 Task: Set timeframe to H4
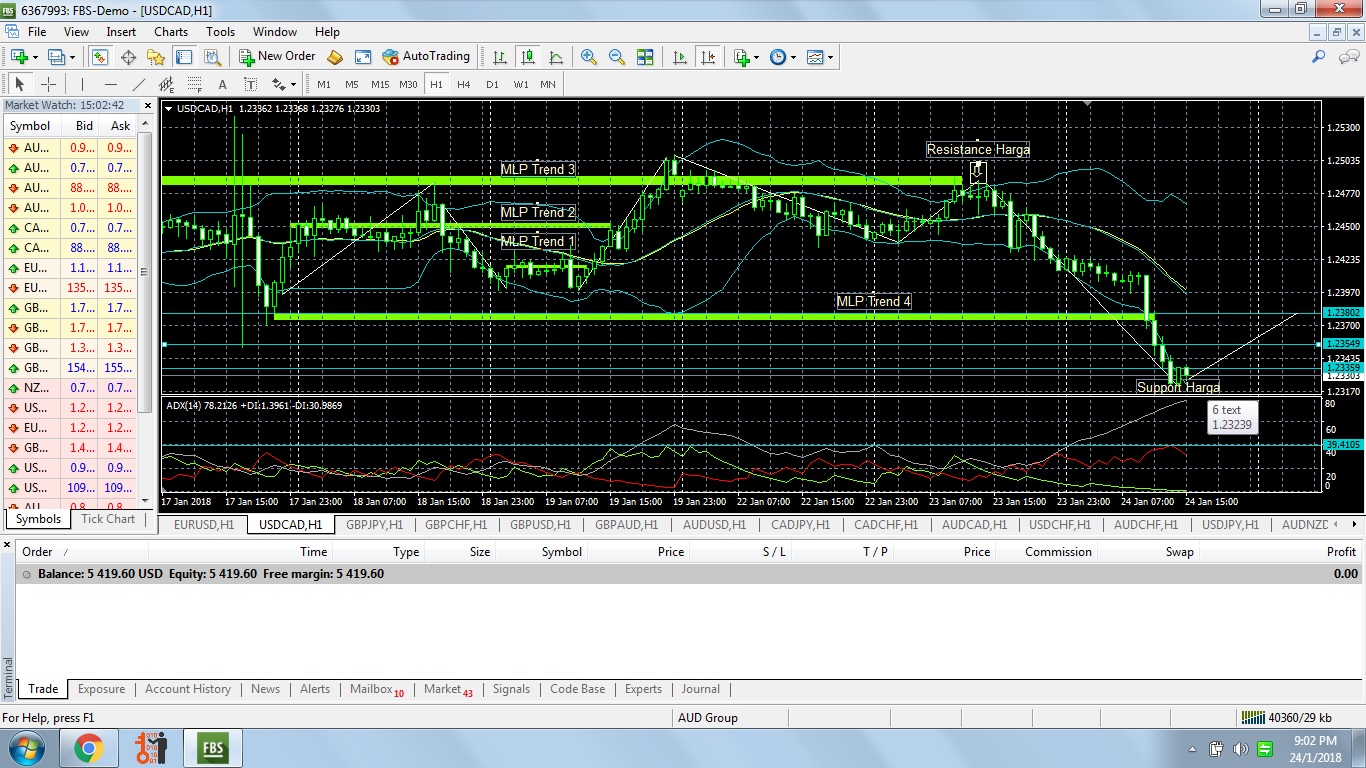point(463,85)
